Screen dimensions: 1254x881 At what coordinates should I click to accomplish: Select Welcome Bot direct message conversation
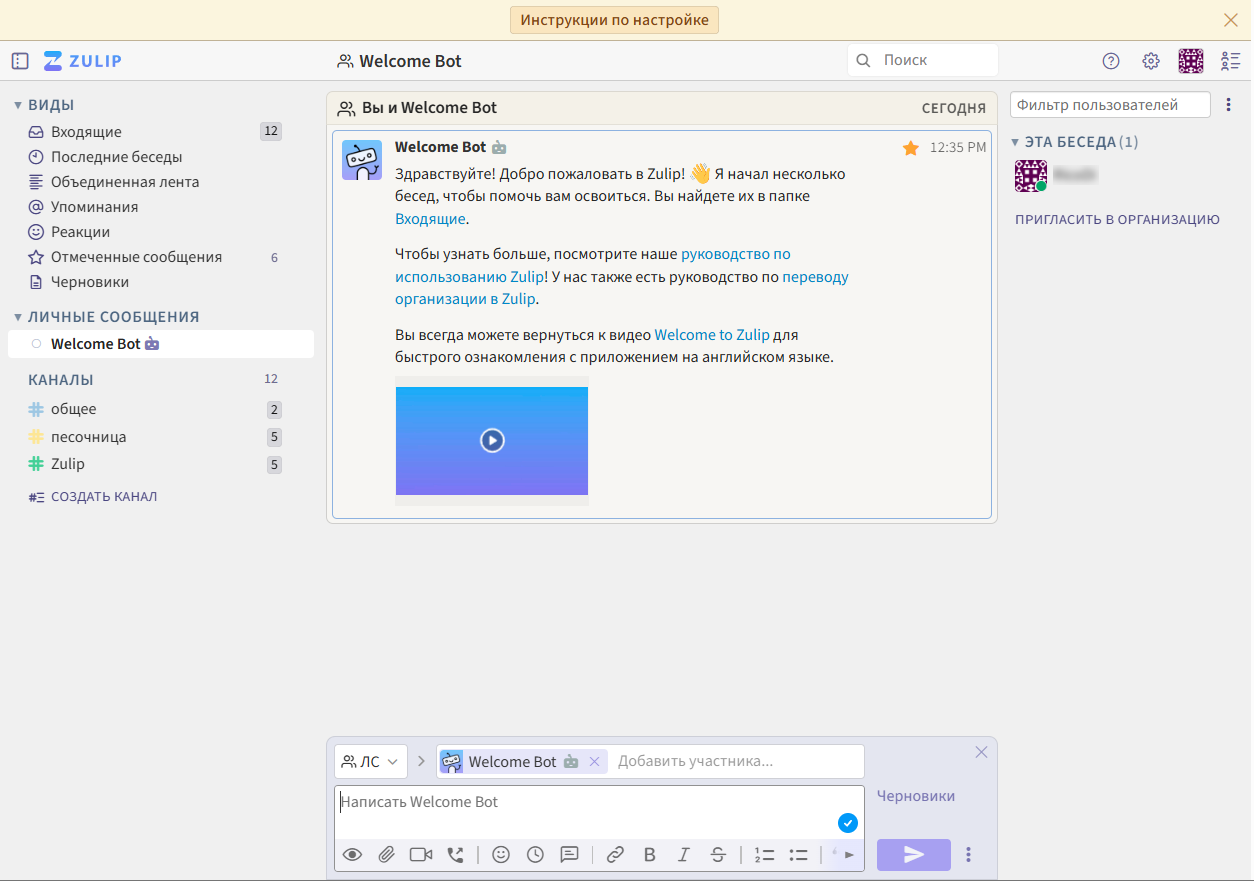pyautogui.click(x=160, y=344)
